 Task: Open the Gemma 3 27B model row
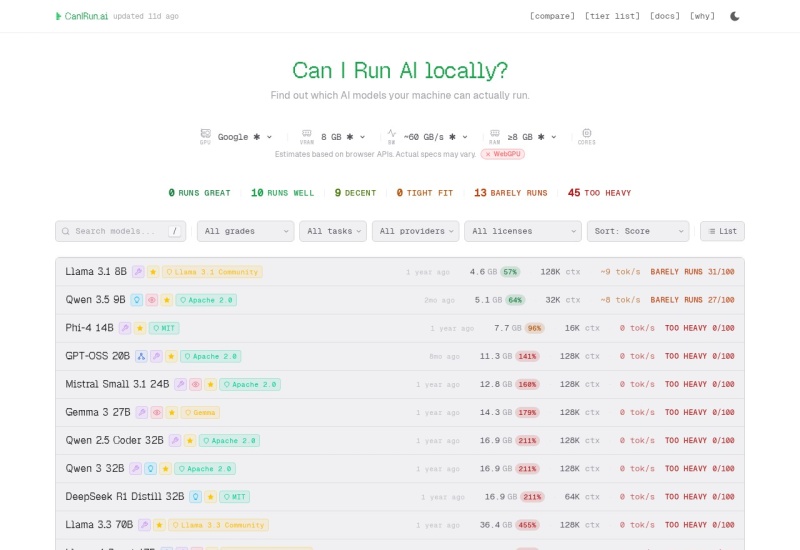(x=399, y=412)
